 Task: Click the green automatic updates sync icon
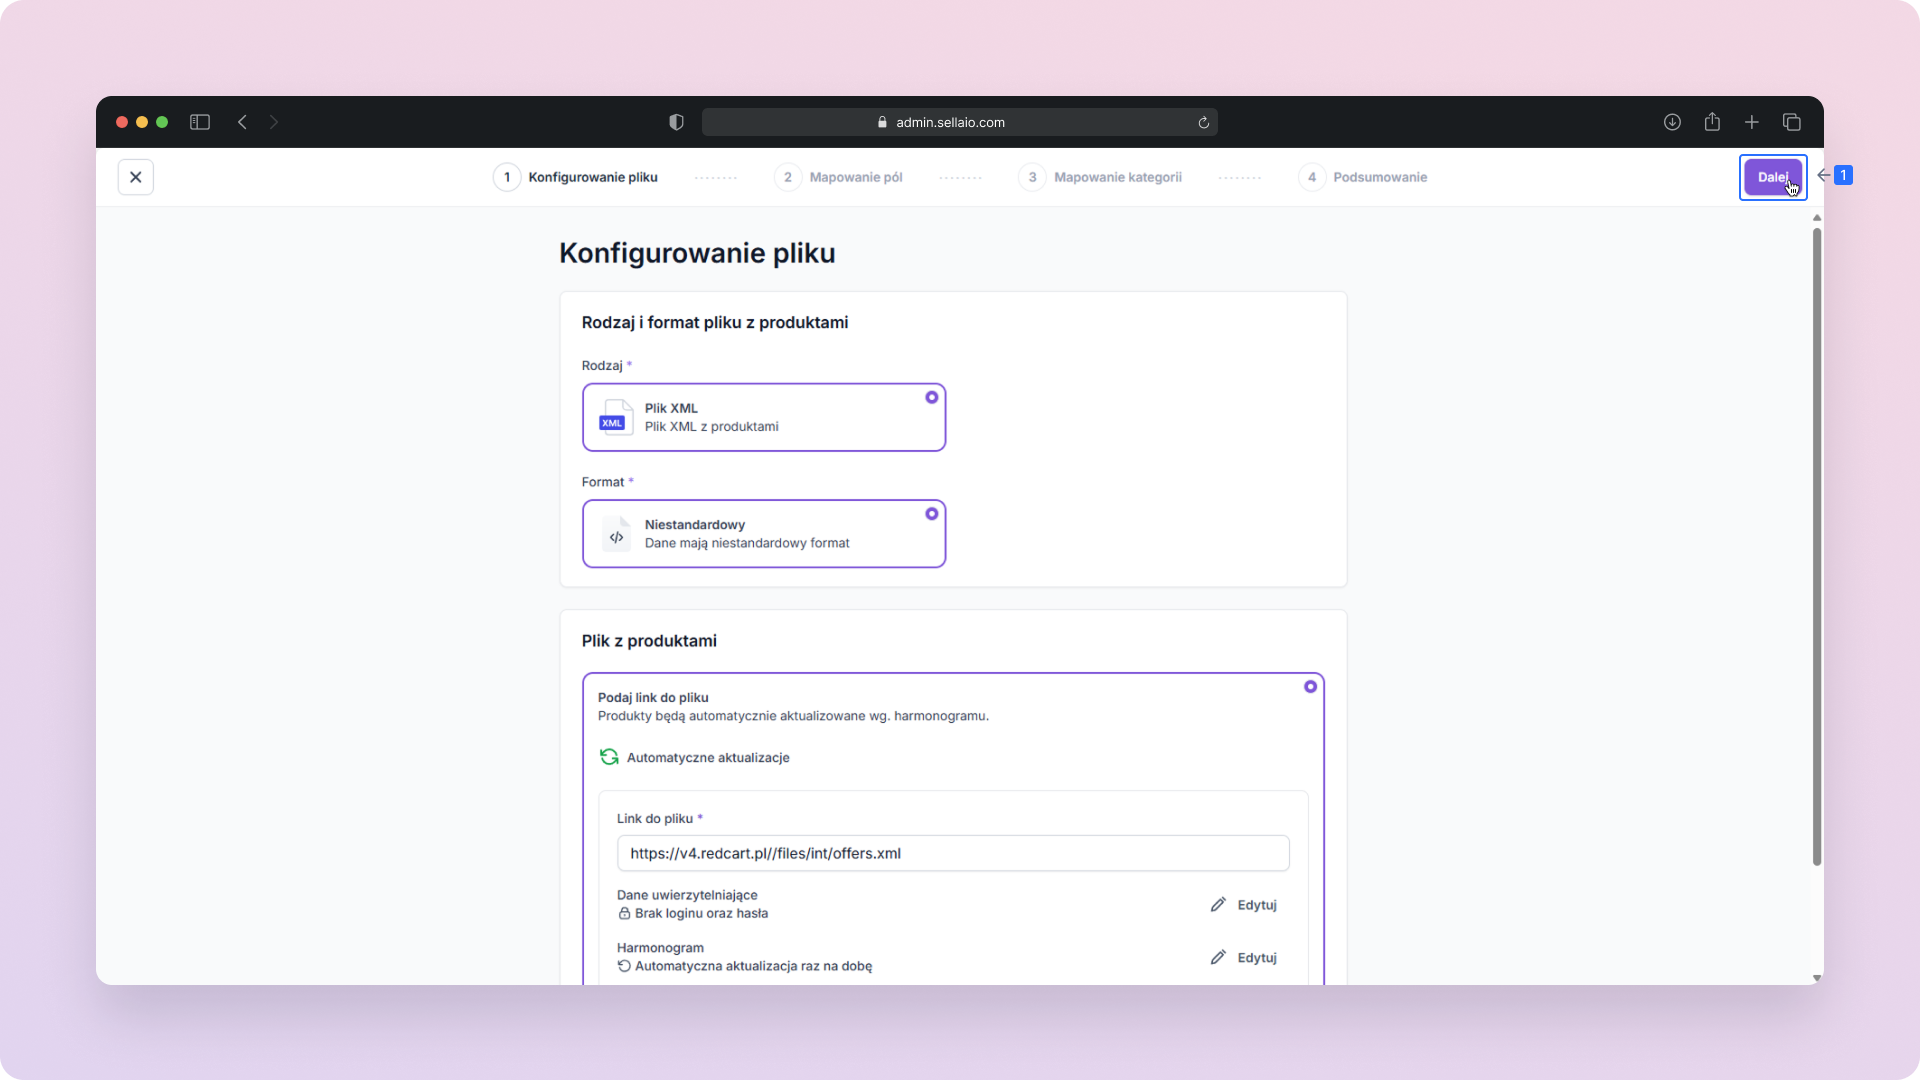609,757
